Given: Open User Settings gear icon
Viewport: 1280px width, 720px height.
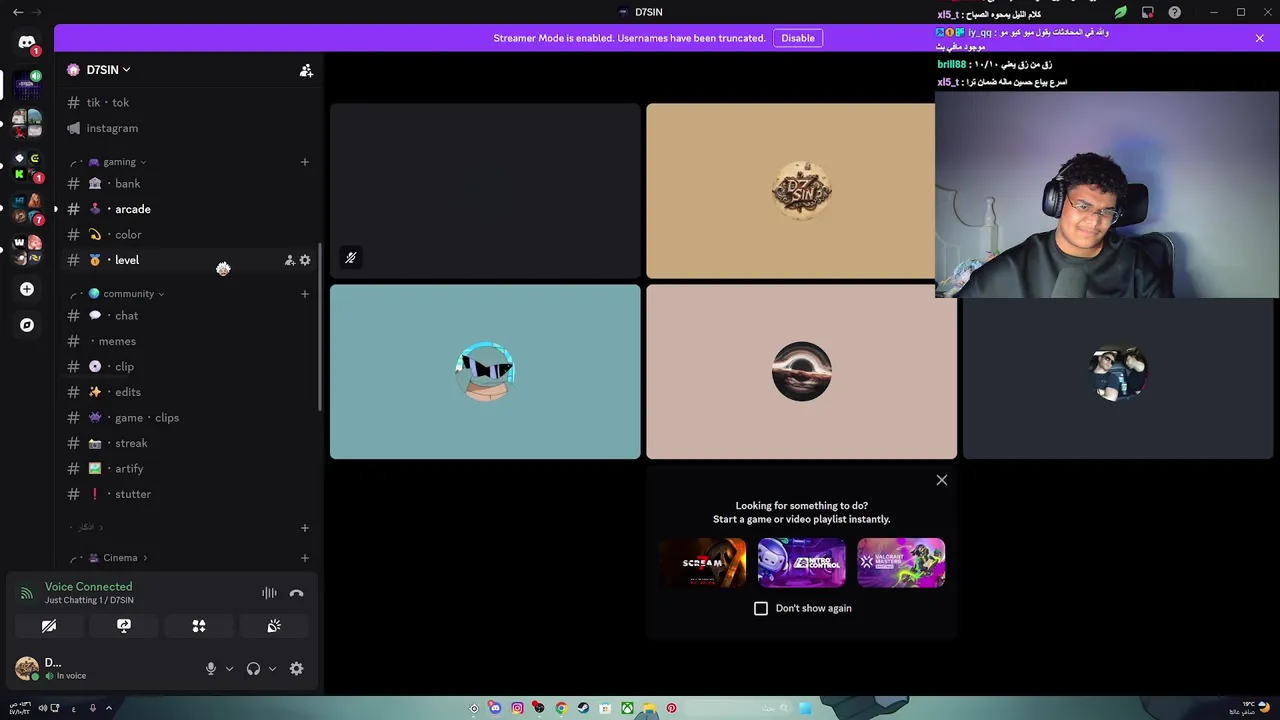Looking at the screenshot, I should [x=296, y=669].
